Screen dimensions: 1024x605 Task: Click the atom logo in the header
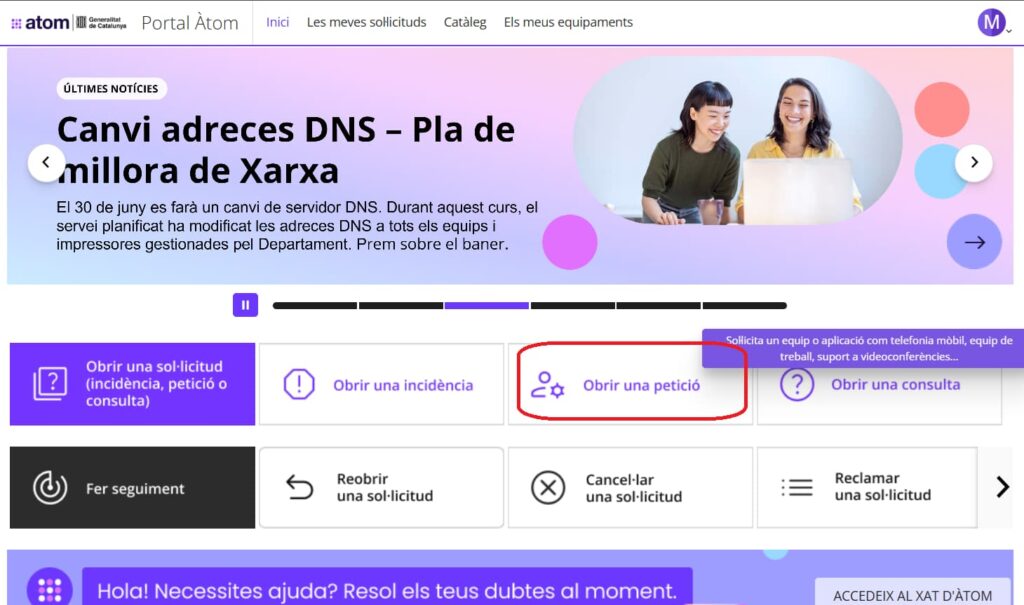coord(40,23)
